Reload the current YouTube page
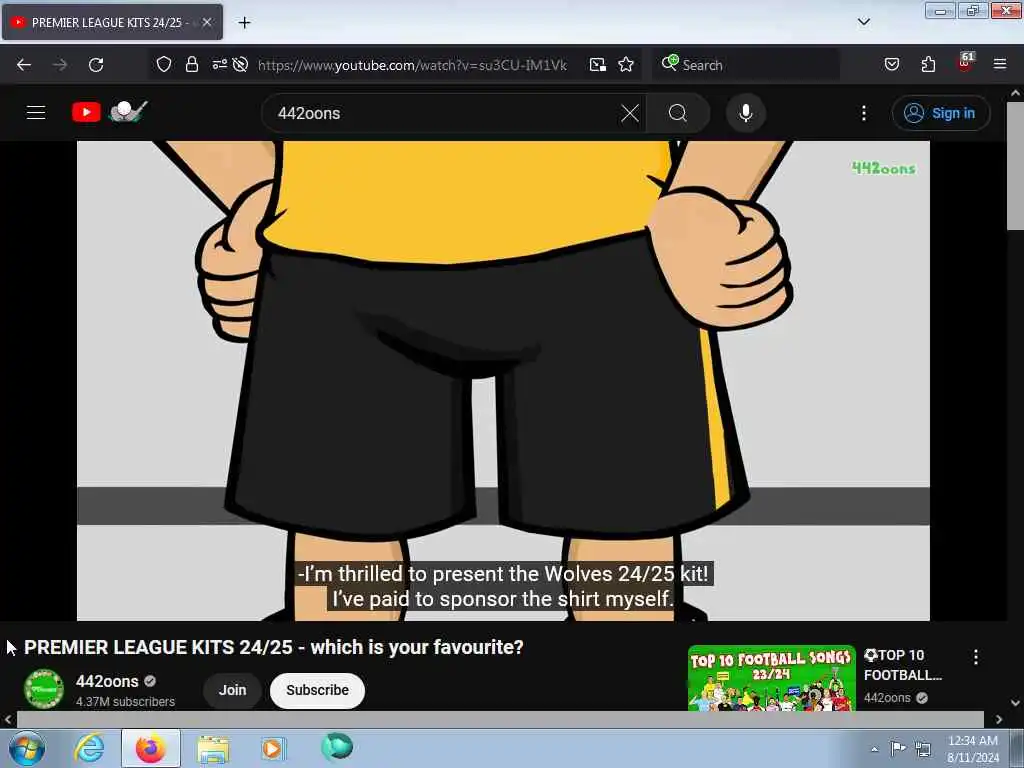The width and height of the screenshot is (1024, 768). (96, 65)
